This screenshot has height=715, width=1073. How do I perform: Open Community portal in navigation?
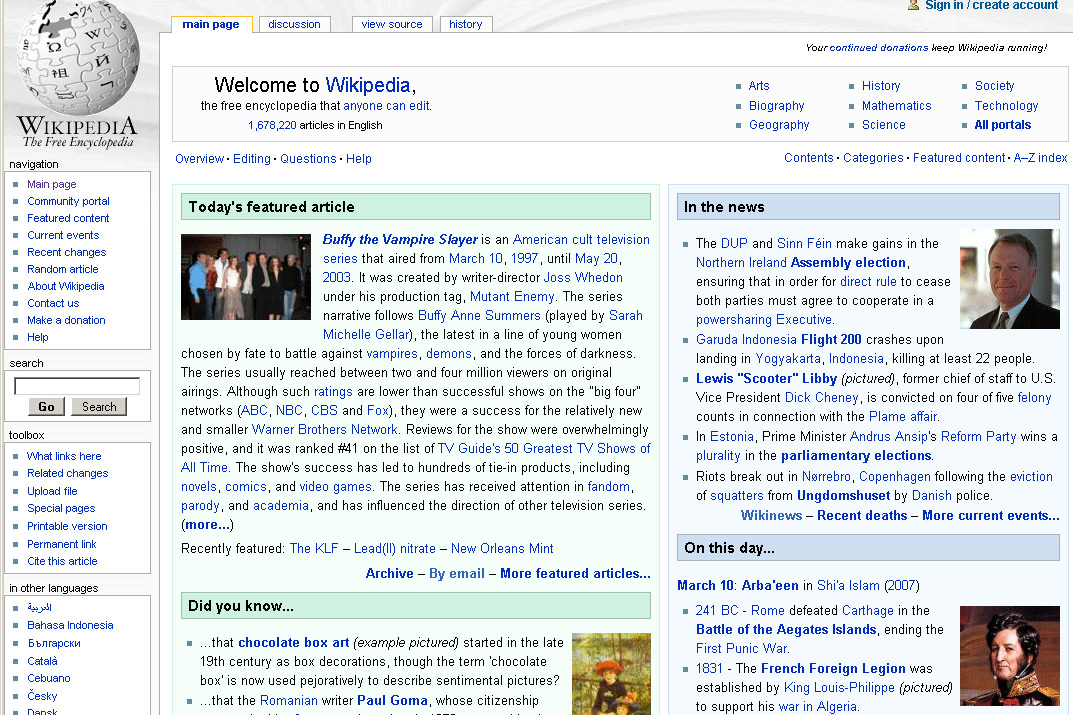click(68, 201)
